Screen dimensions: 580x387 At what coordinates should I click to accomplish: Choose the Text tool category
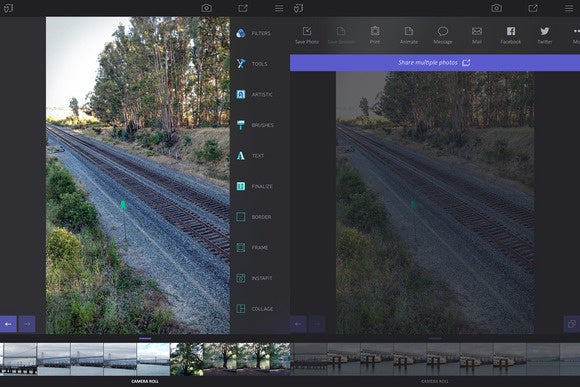(x=250, y=156)
